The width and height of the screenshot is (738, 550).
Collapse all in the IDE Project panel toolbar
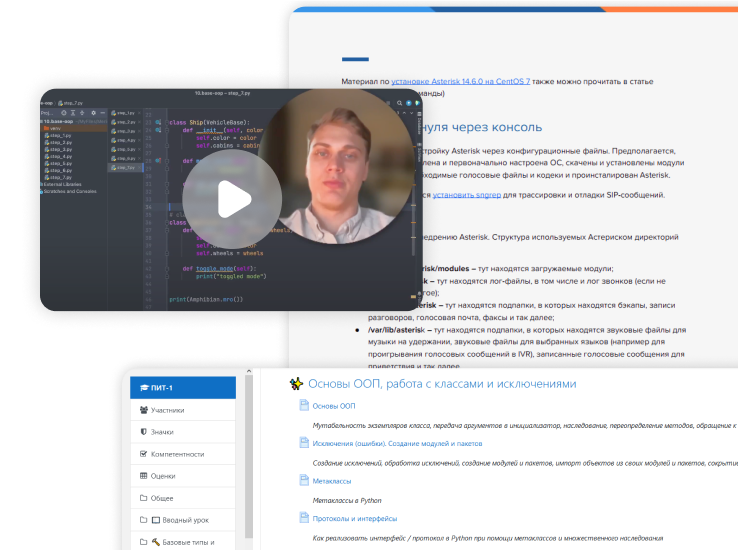(x=82, y=113)
